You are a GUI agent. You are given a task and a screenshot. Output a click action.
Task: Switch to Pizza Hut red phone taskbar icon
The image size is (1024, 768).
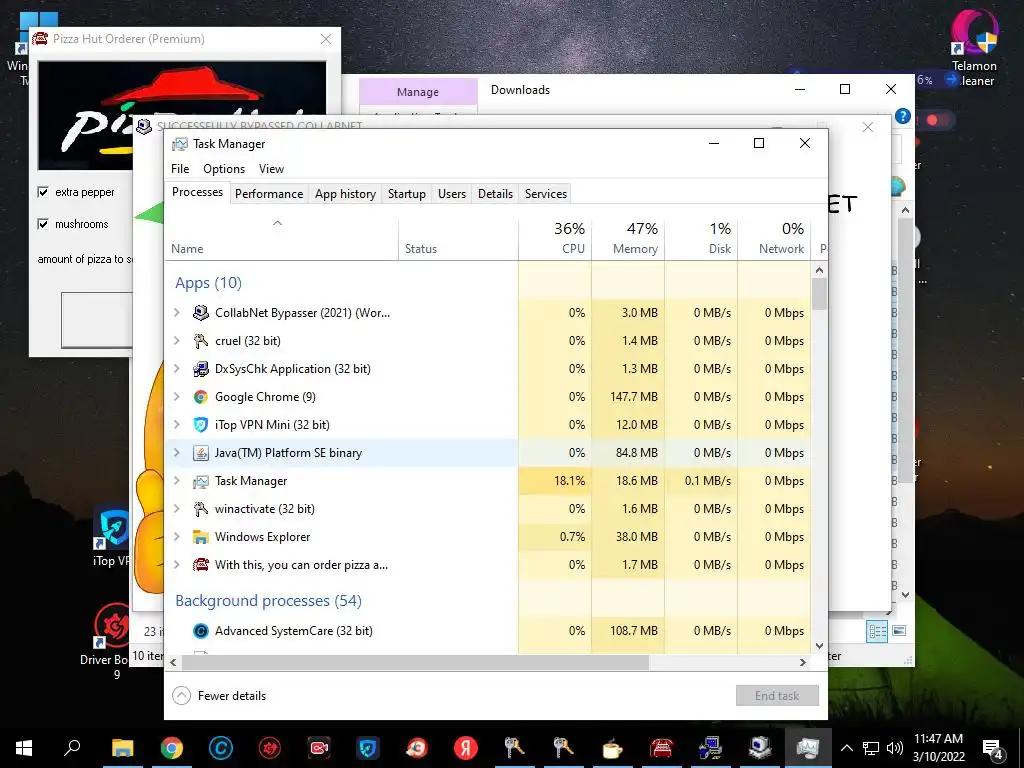tap(662, 748)
